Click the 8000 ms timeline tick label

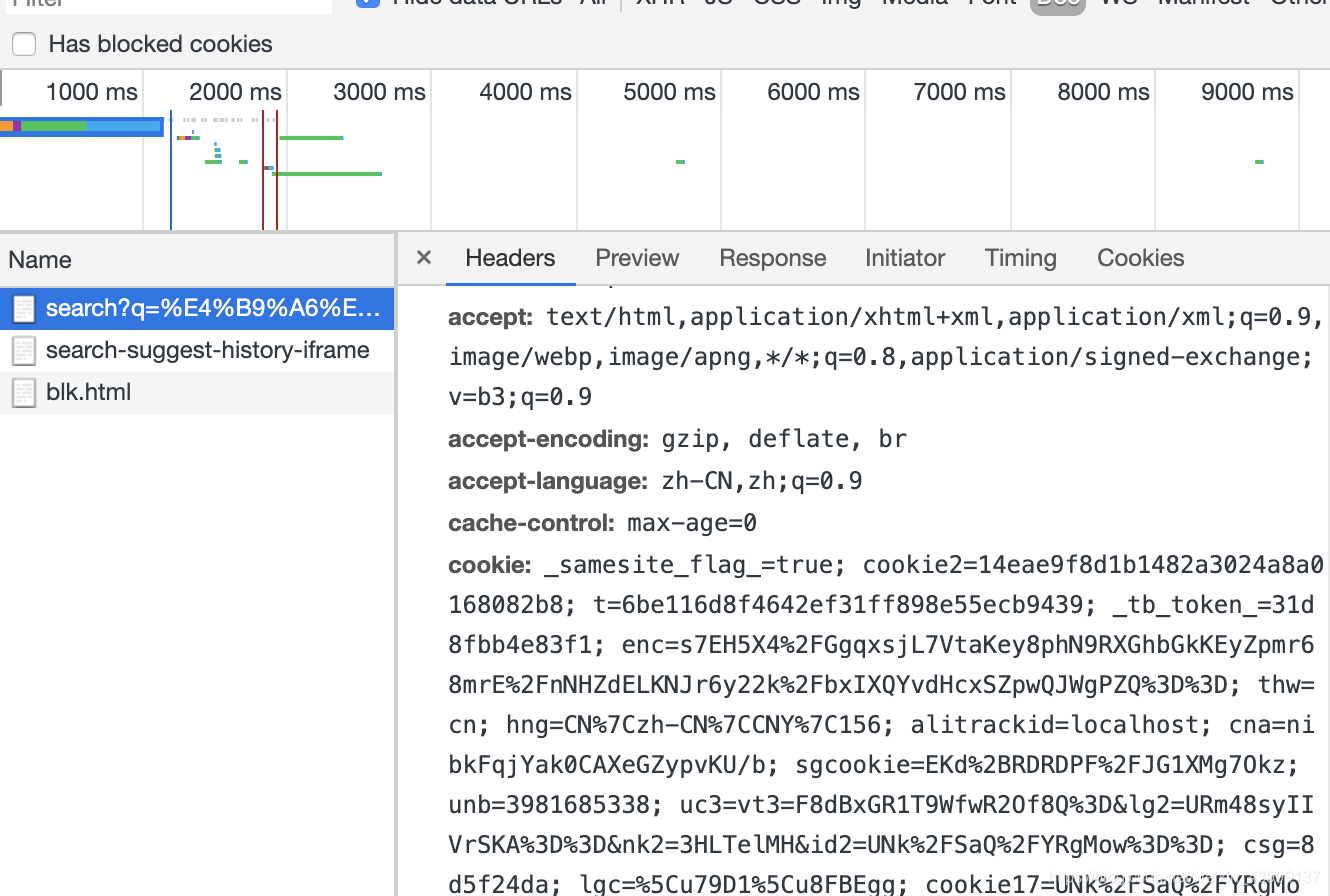pyautogui.click(x=1103, y=92)
